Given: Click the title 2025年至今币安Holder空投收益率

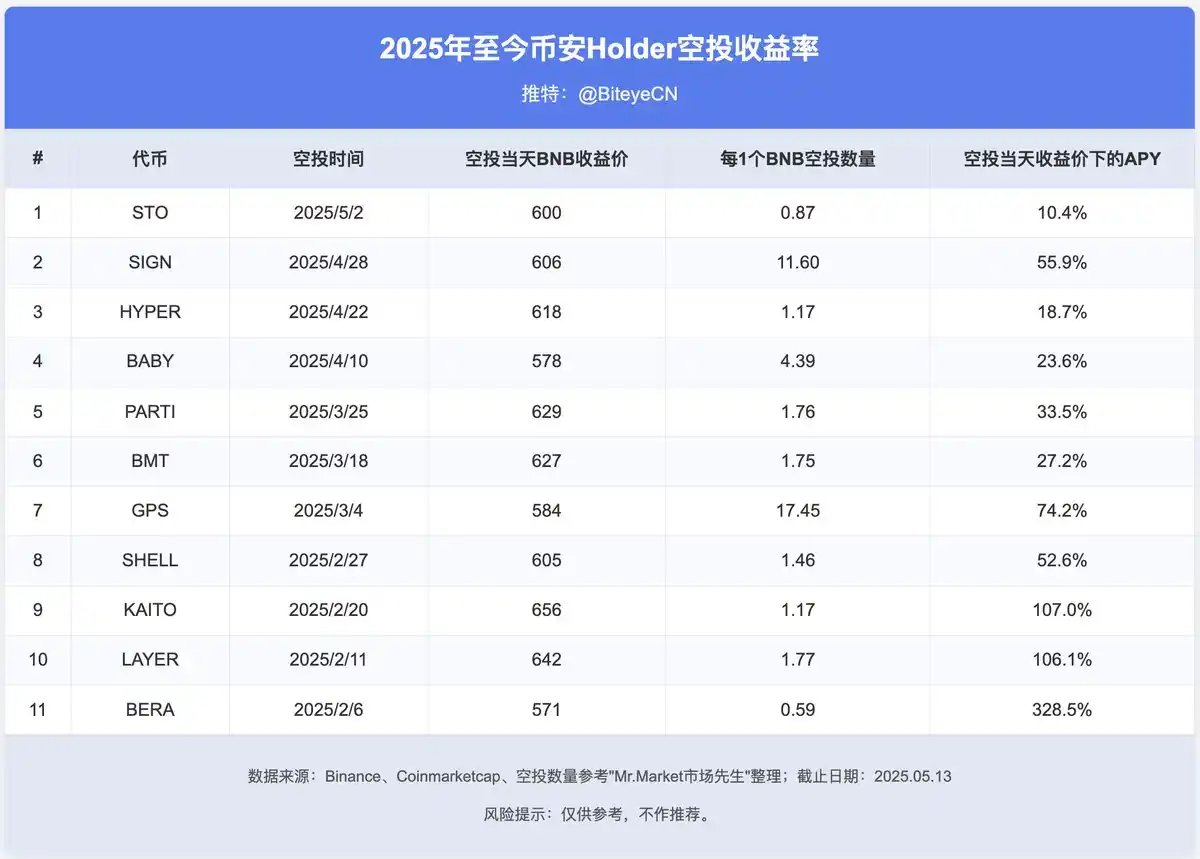Looking at the screenshot, I should (x=599, y=49).
